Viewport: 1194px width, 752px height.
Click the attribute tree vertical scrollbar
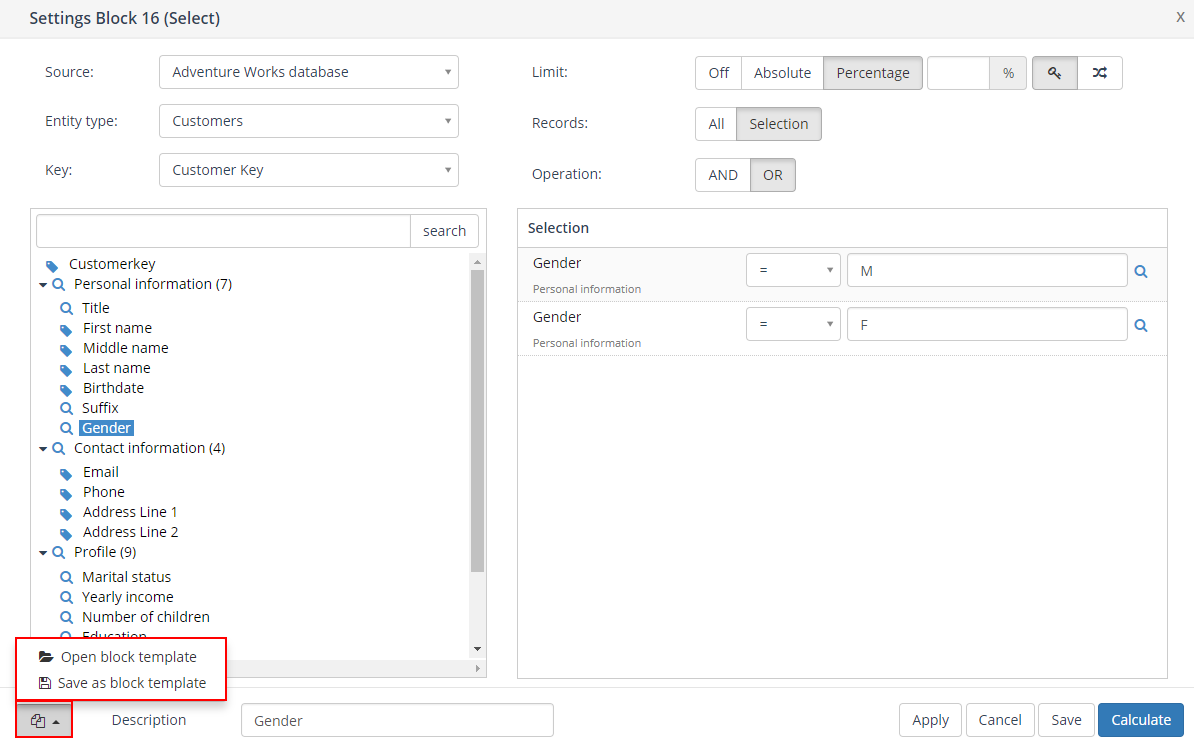tap(477, 420)
